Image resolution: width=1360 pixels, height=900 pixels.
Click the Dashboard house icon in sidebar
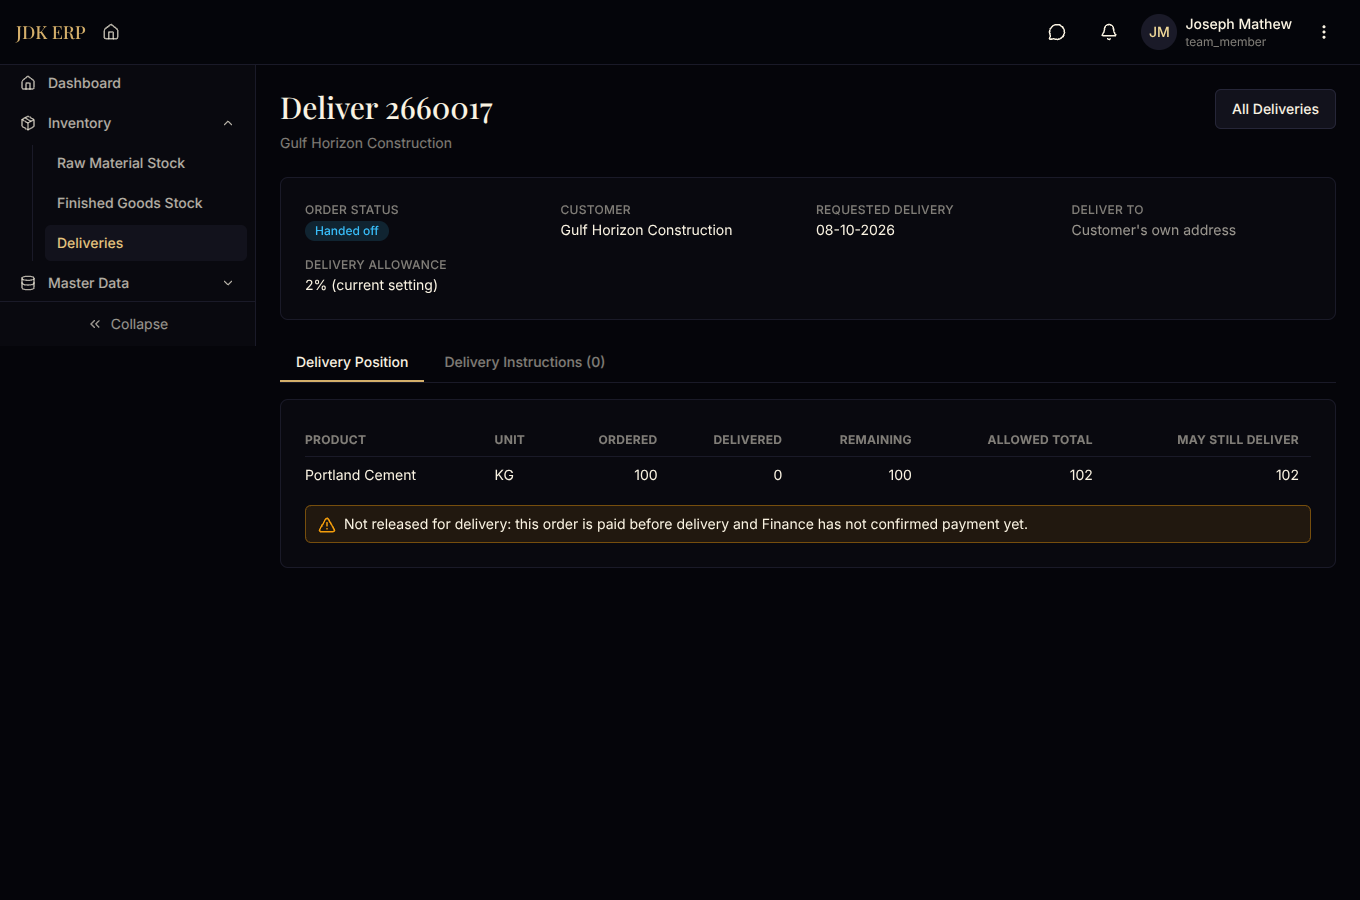click(x=28, y=83)
